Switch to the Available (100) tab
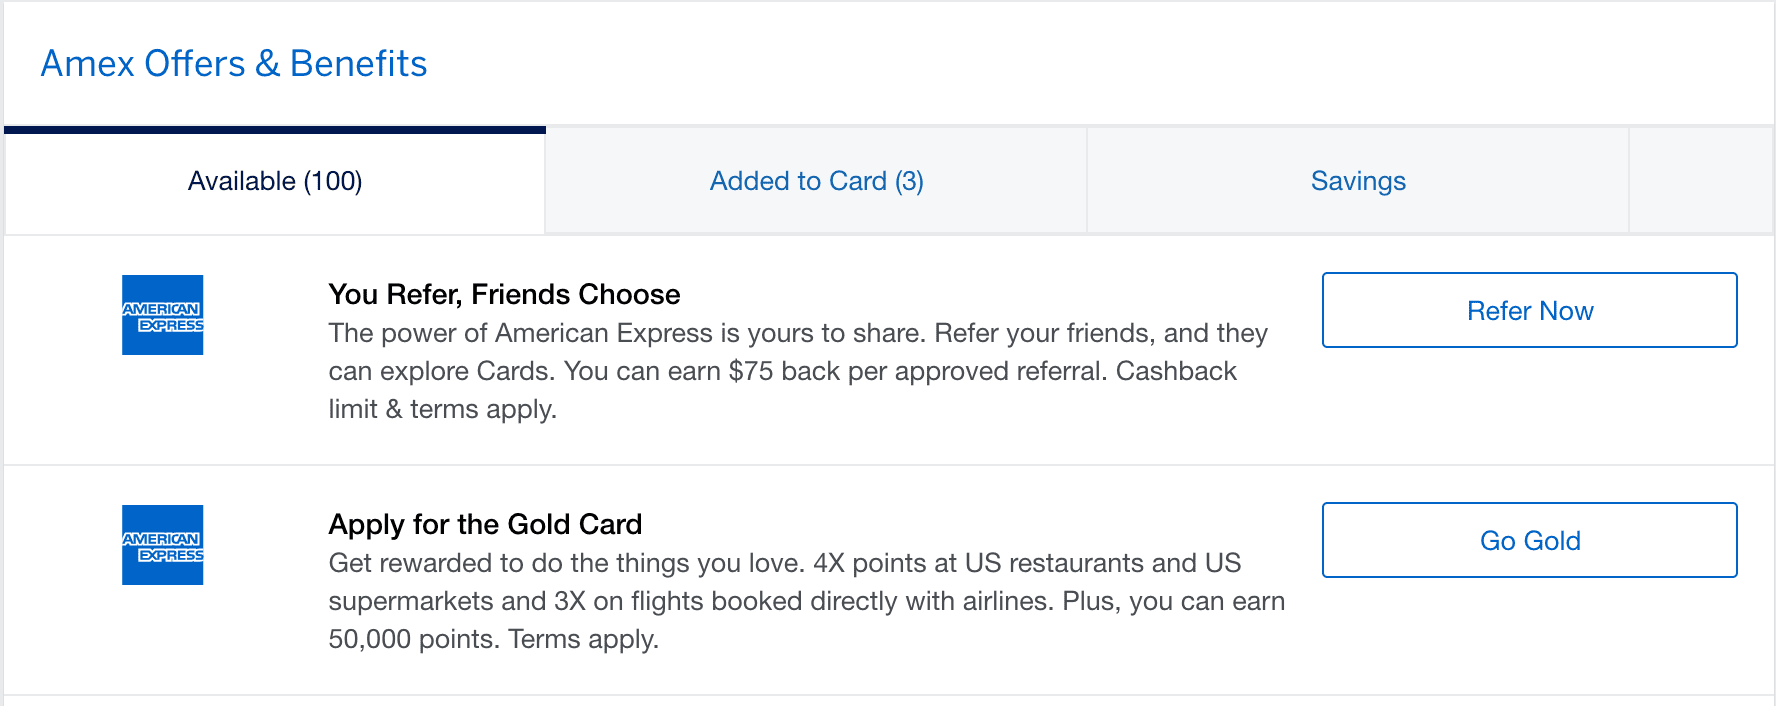 coord(275,181)
